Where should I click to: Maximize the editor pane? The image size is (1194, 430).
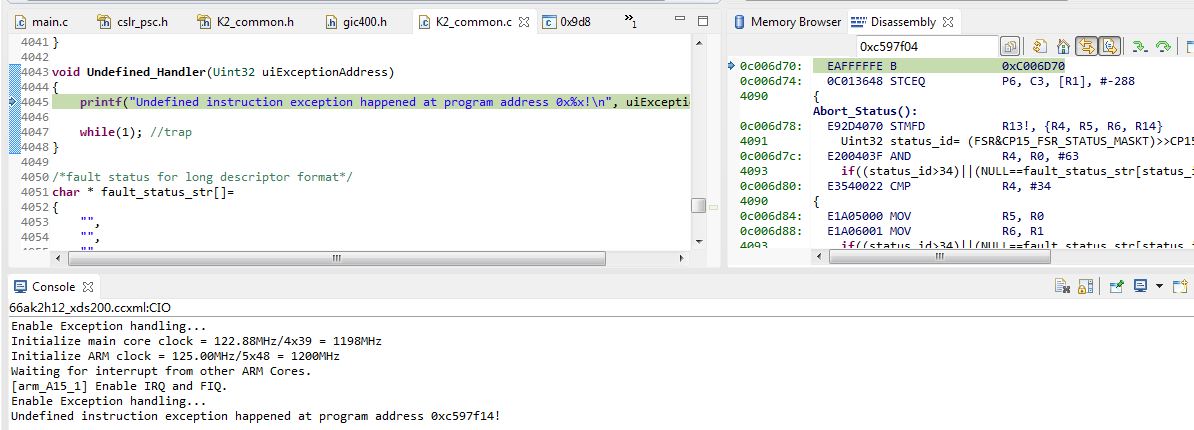point(703,21)
